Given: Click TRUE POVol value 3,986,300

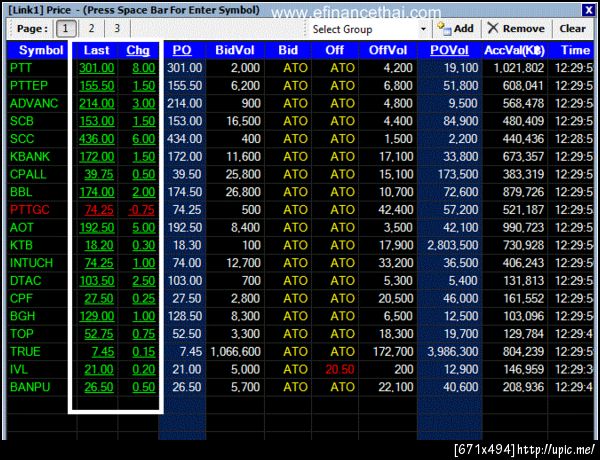Looking at the screenshot, I should click(x=453, y=351).
